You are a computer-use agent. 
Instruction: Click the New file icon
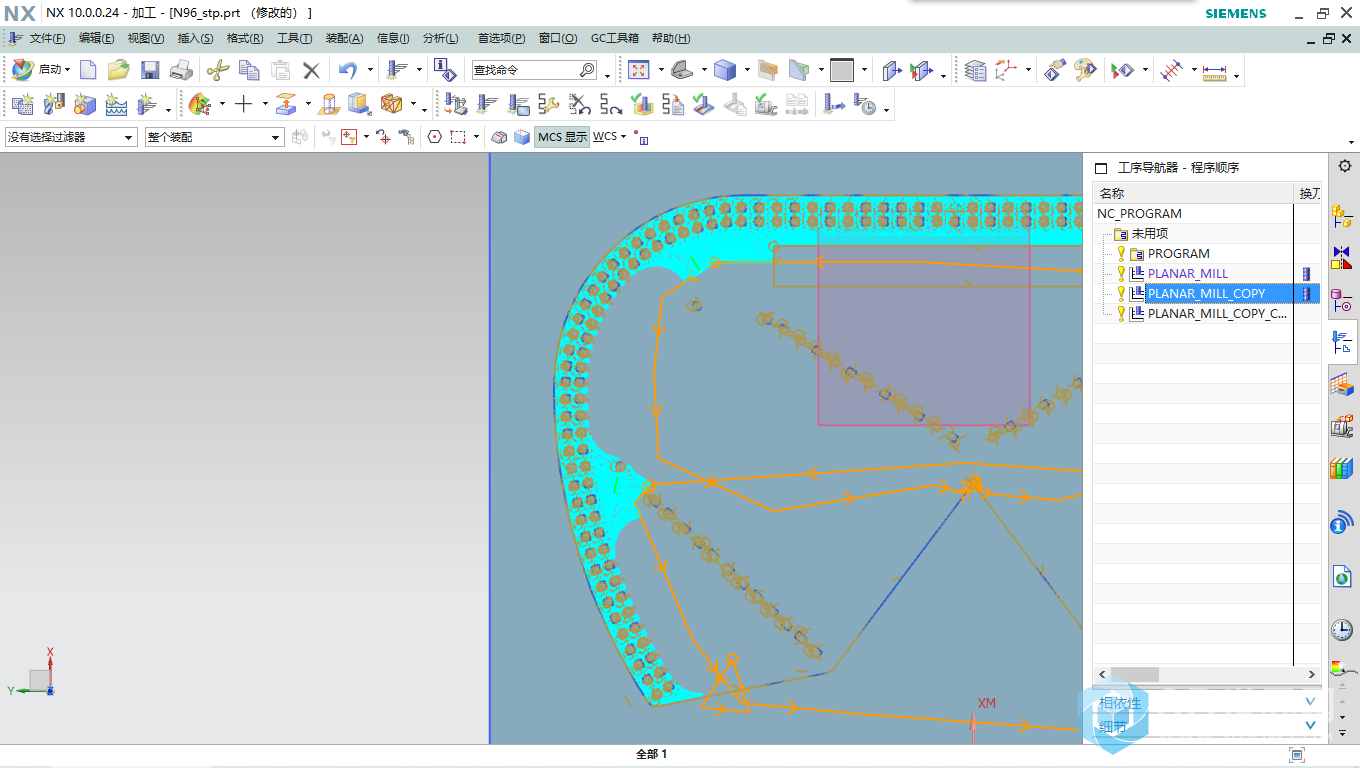click(88, 70)
